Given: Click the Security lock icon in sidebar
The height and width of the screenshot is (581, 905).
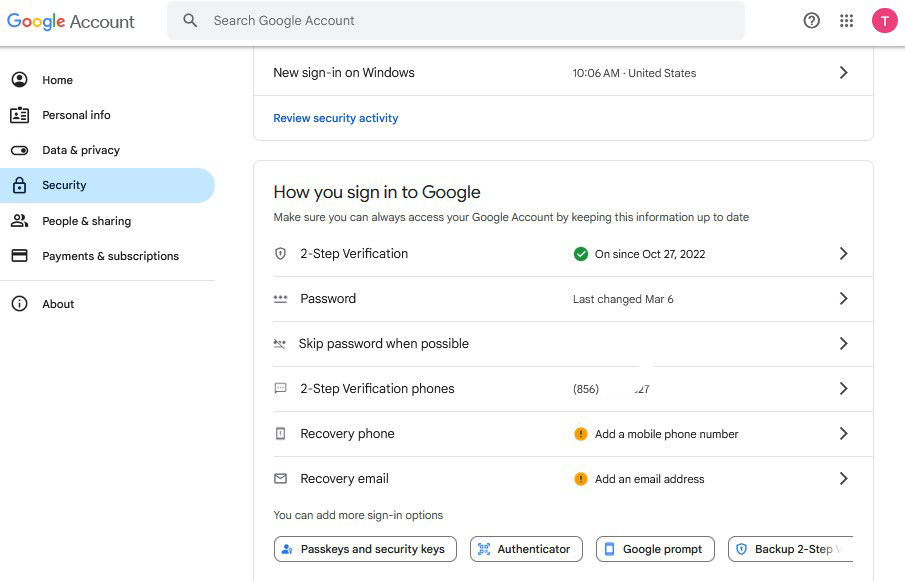Looking at the screenshot, I should (x=19, y=186).
